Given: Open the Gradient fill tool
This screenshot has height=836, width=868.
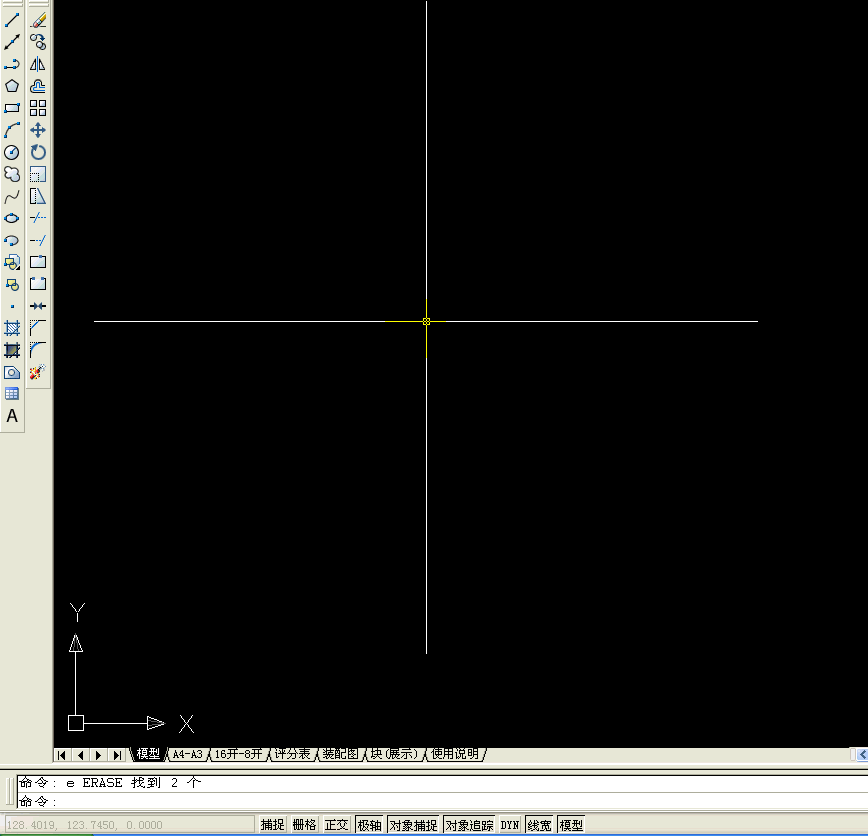Looking at the screenshot, I should coord(12,350).
